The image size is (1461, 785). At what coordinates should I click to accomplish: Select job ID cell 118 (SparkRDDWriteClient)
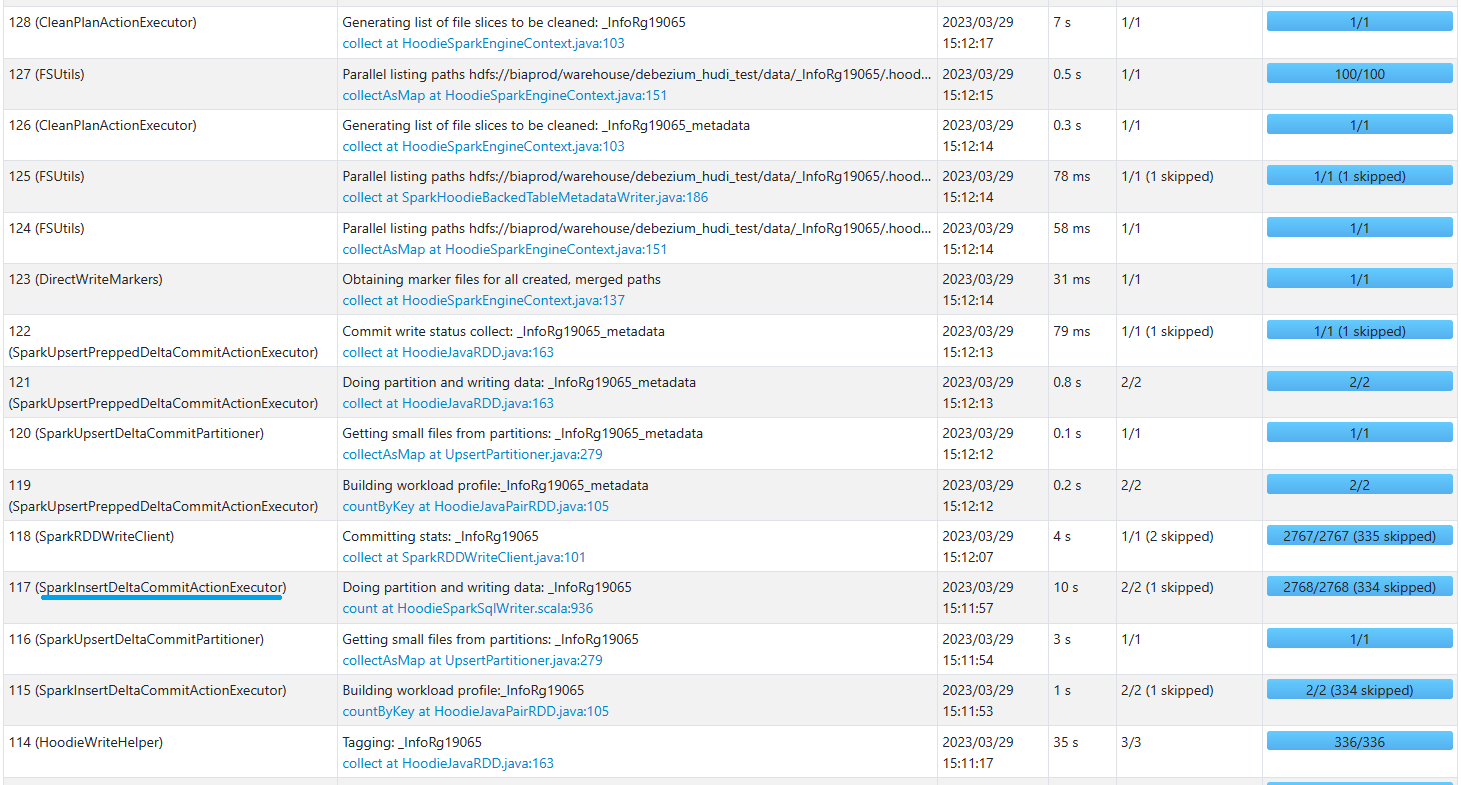pos(170,546)
